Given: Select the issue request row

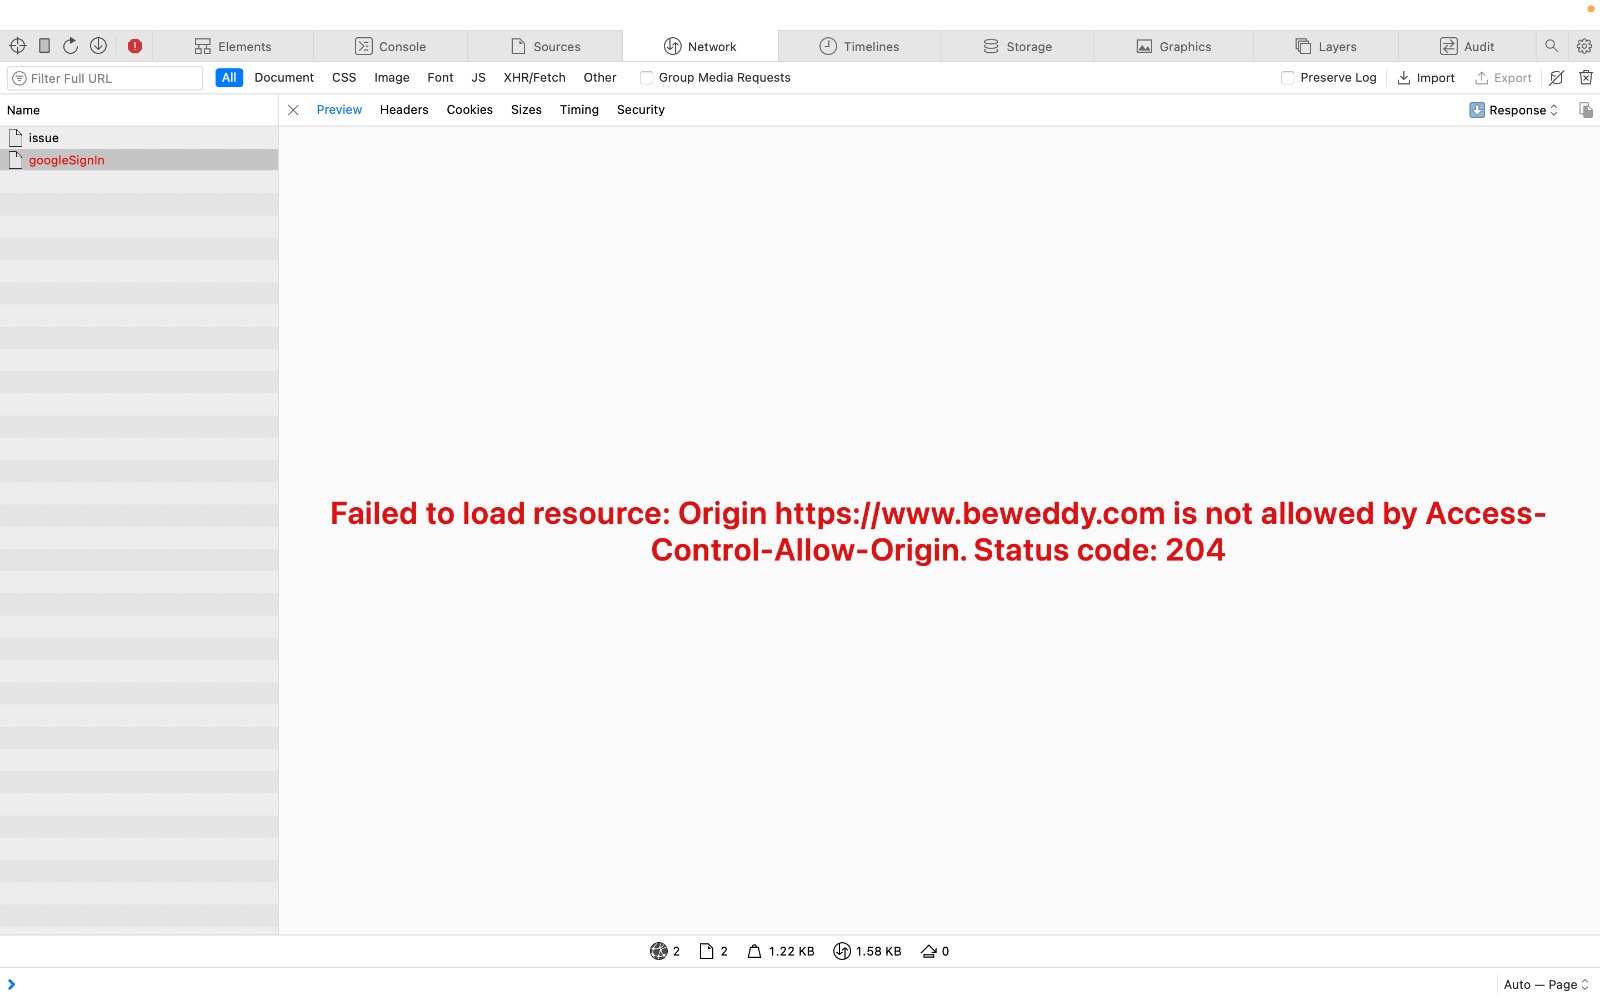Looking at the screenshot, I should (x=139, y=138).
